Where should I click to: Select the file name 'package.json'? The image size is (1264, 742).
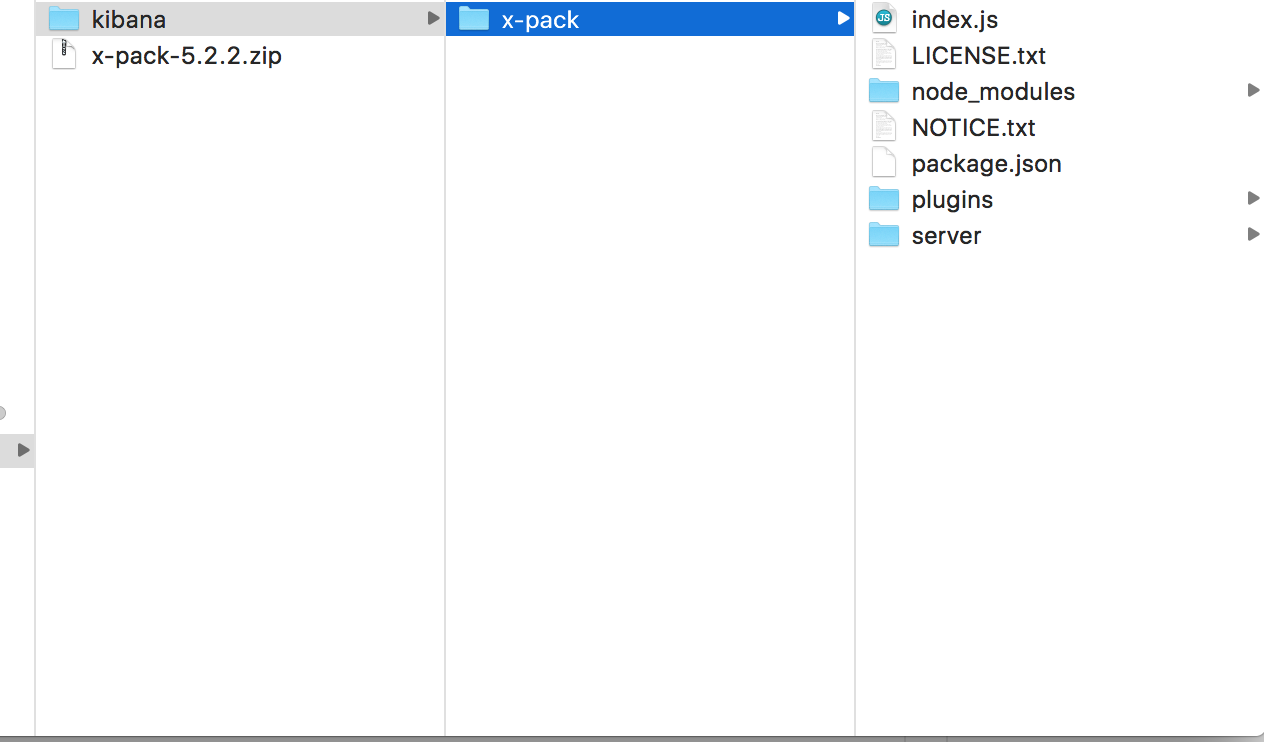987,164
